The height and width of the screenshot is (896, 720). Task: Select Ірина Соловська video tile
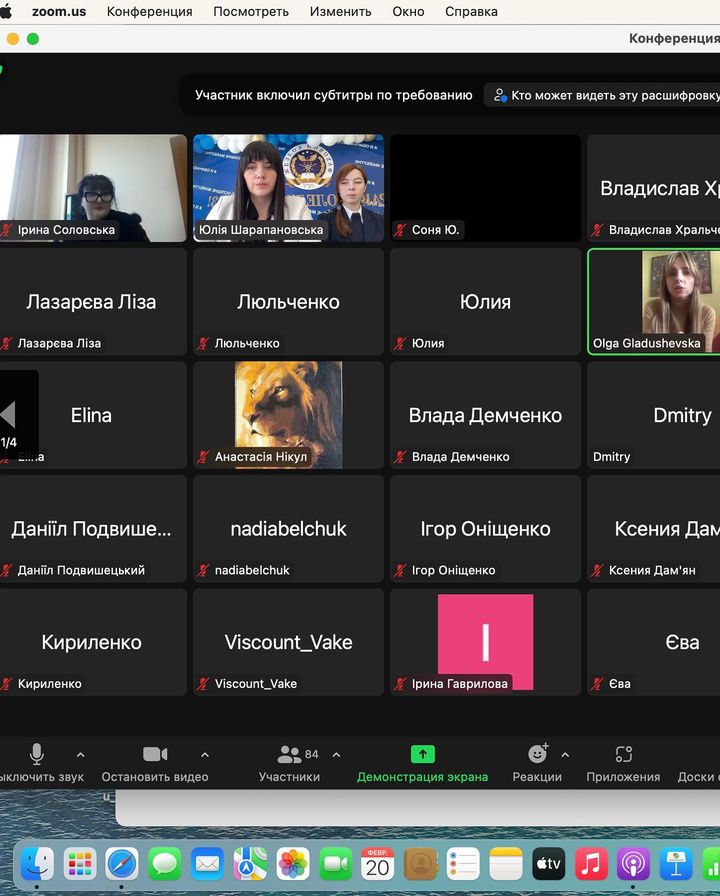(93, 188)
